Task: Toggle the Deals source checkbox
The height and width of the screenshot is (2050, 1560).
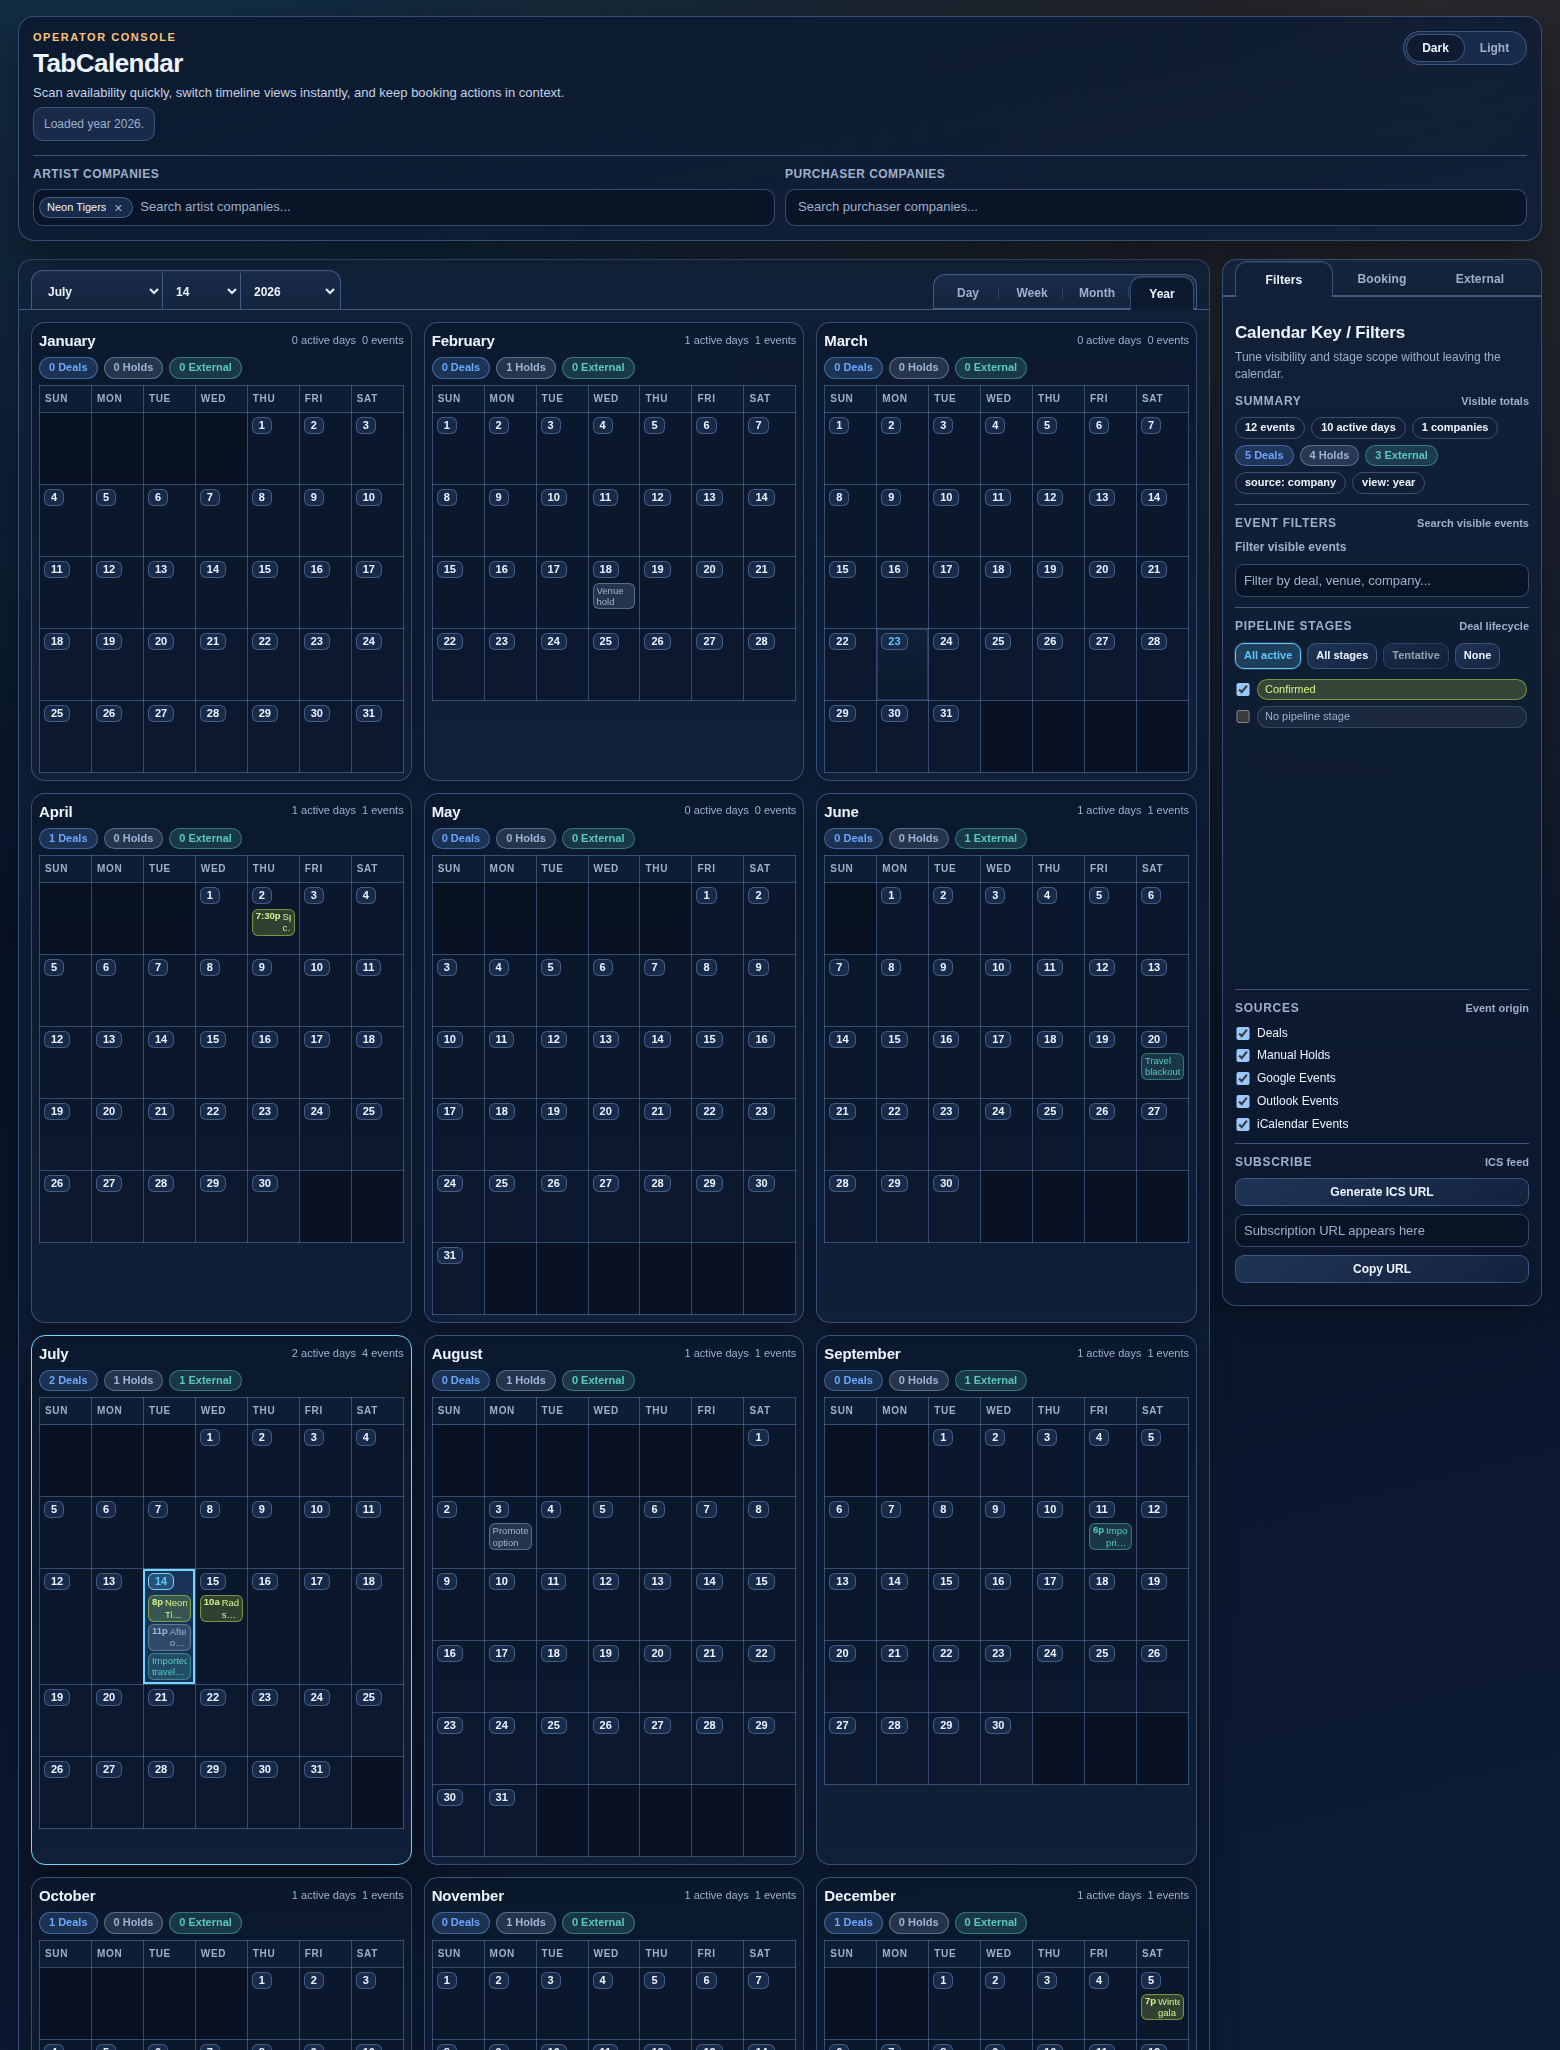Action: click(x=1243, y=1033)
